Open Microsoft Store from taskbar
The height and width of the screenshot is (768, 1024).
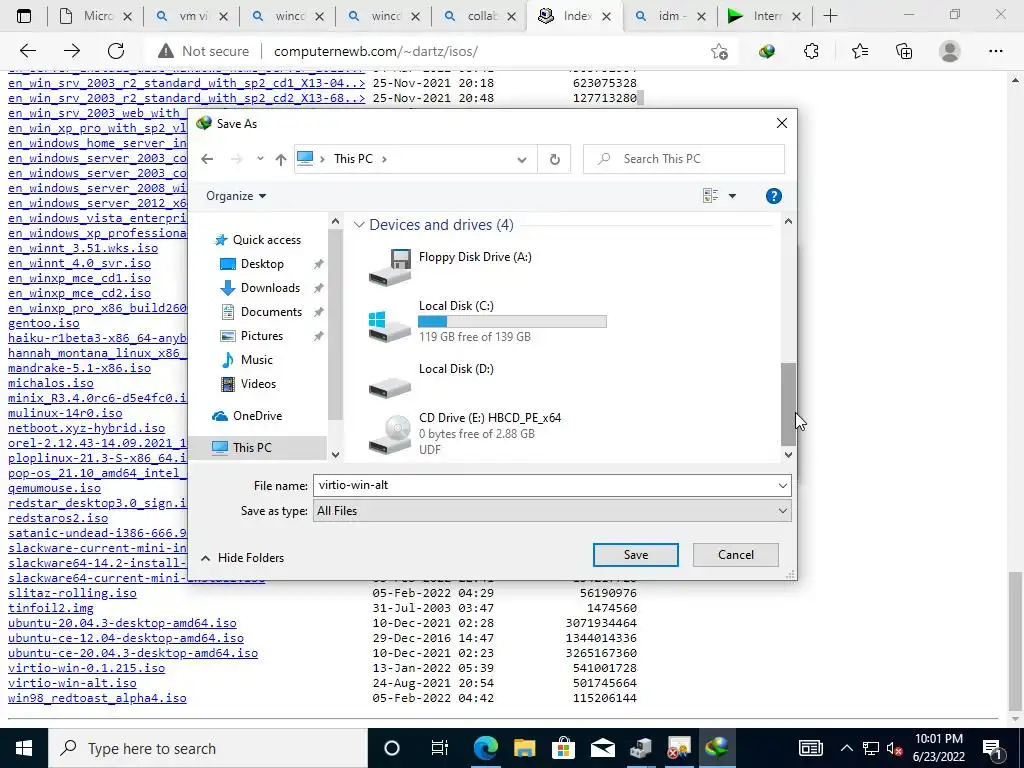(562, 748)
